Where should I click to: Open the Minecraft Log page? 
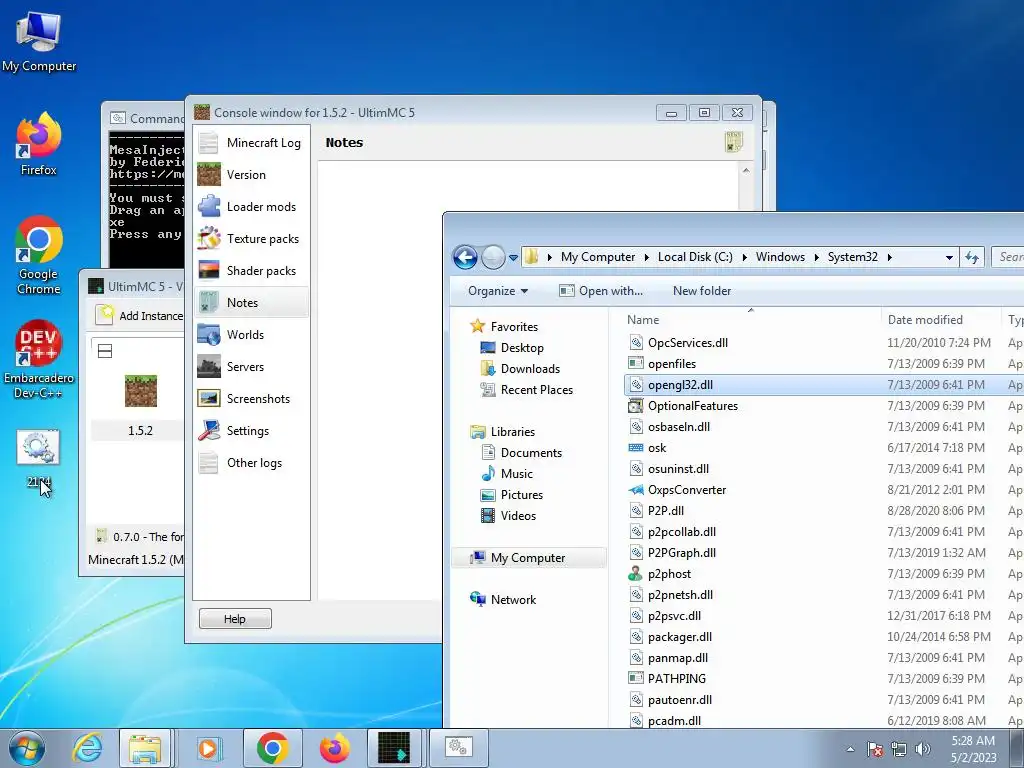[251, 142]
